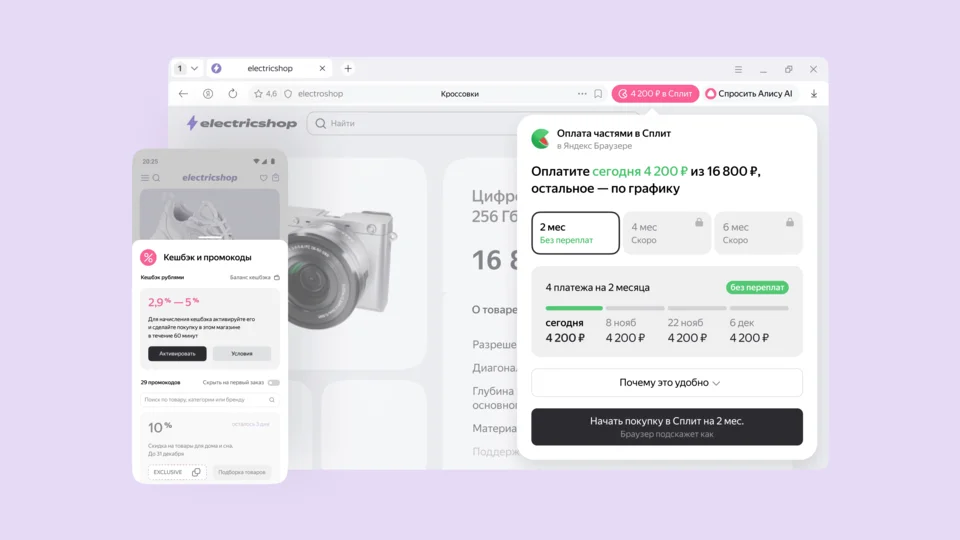Open the account profile icon in toolbar
Image resolution: width=960 pixels, height=540 pixels.
[x=208, y=94]
